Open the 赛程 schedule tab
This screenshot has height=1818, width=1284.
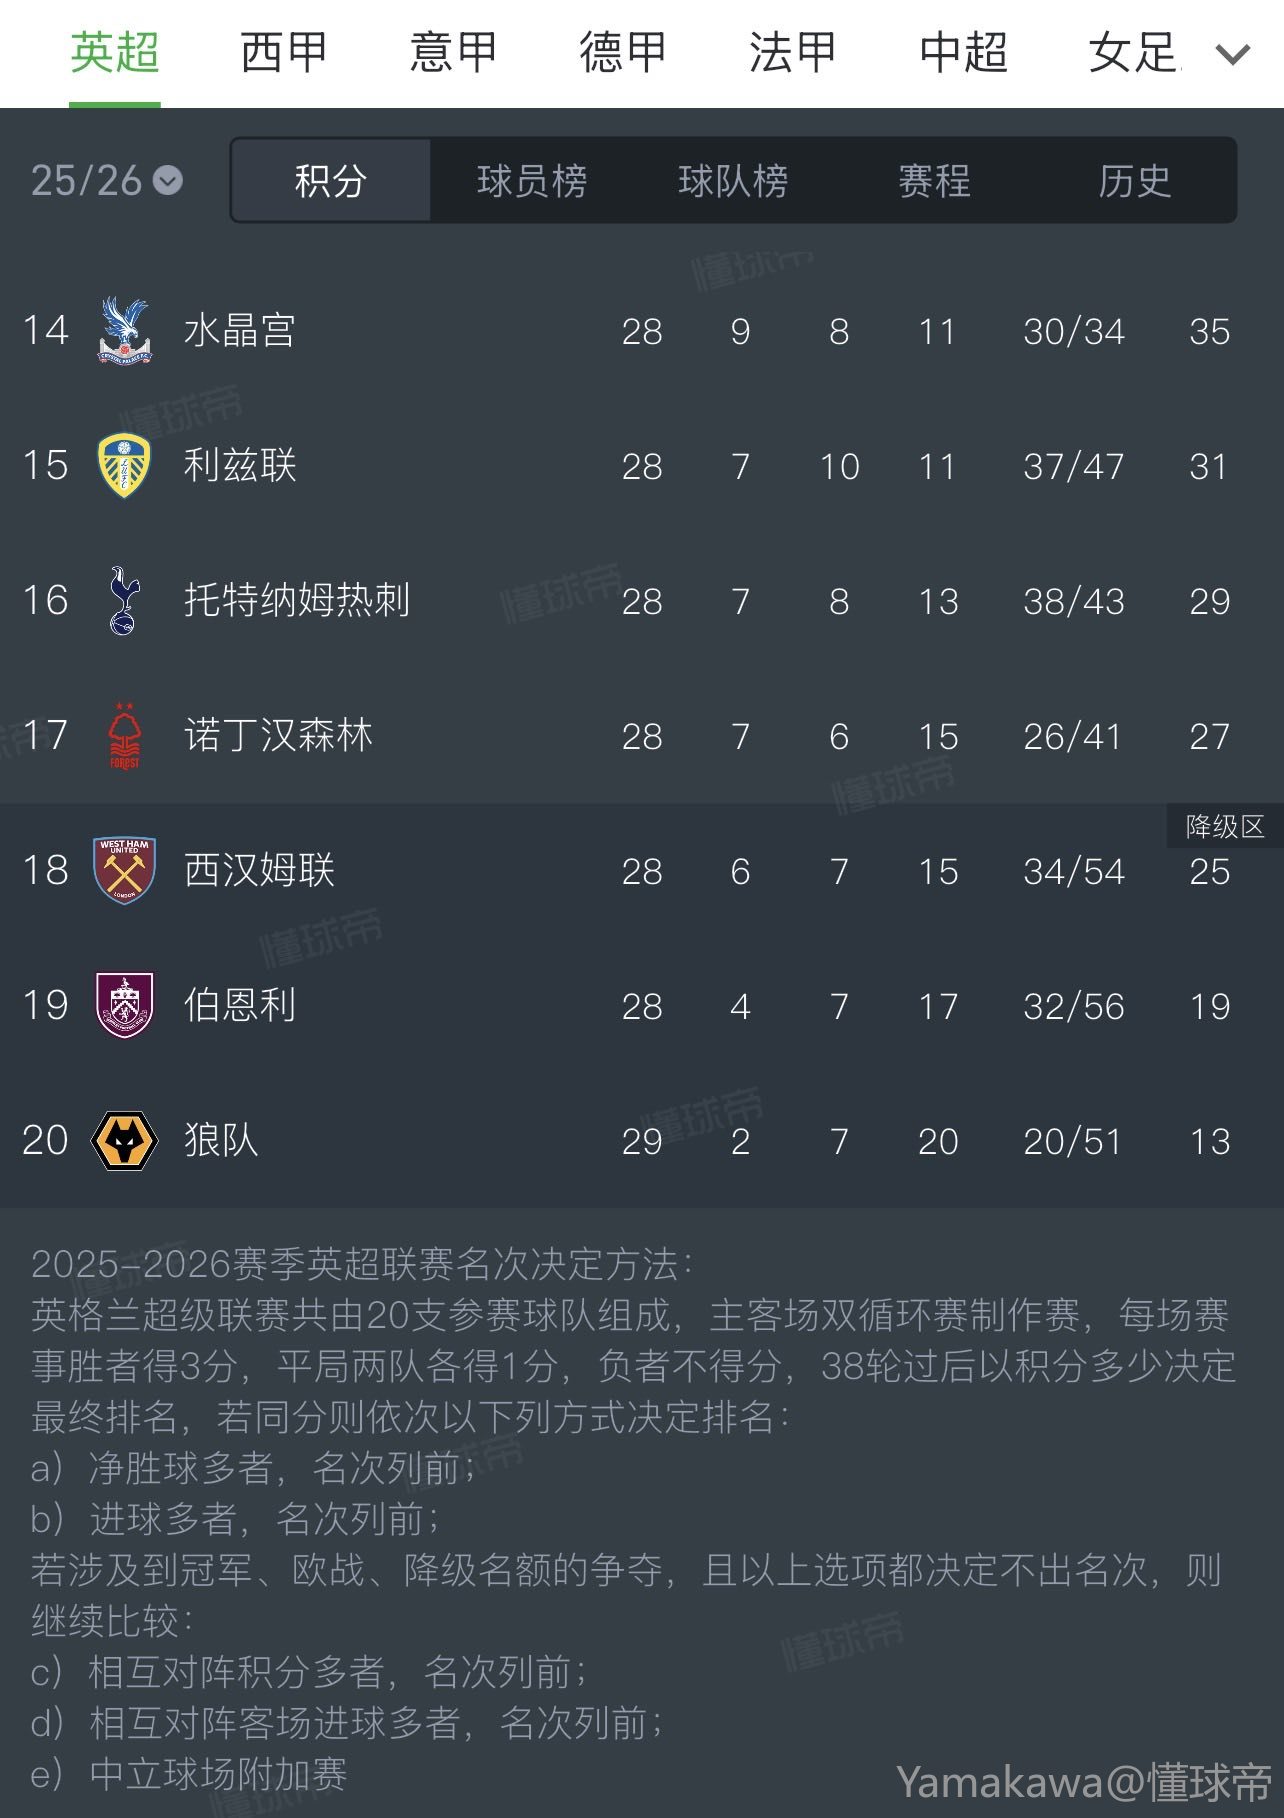click(x=934, y=181)
